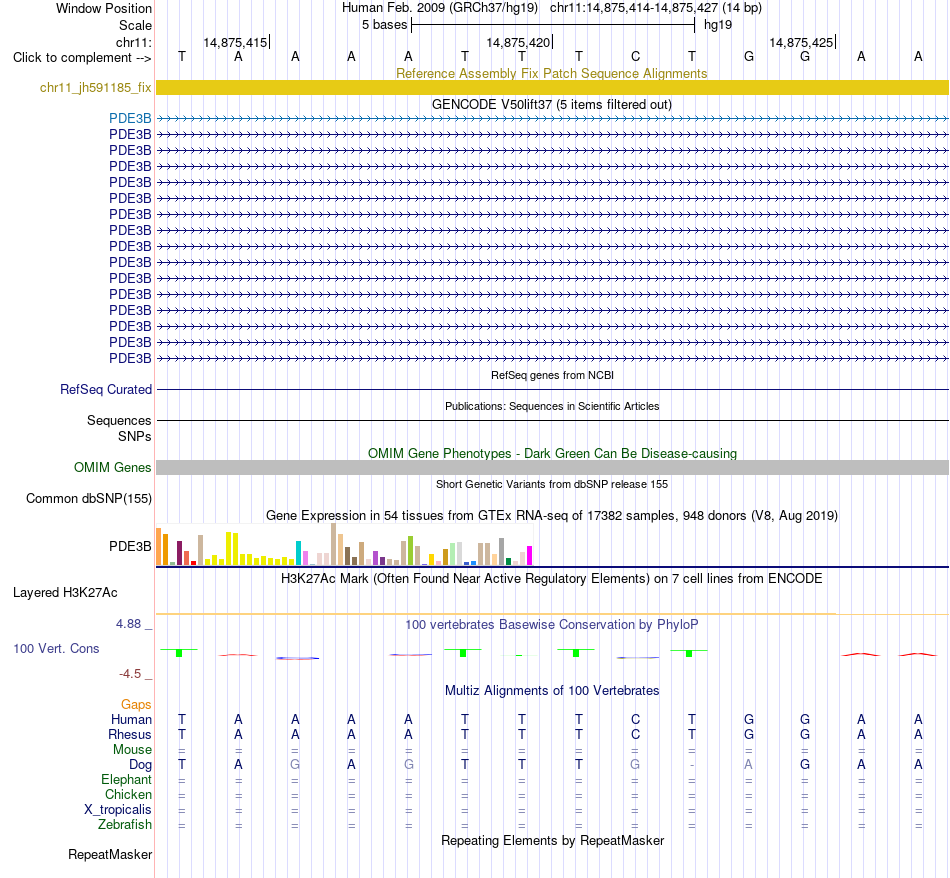
Task: Click the RefSeq Curated track label
Action: [106, 390]
